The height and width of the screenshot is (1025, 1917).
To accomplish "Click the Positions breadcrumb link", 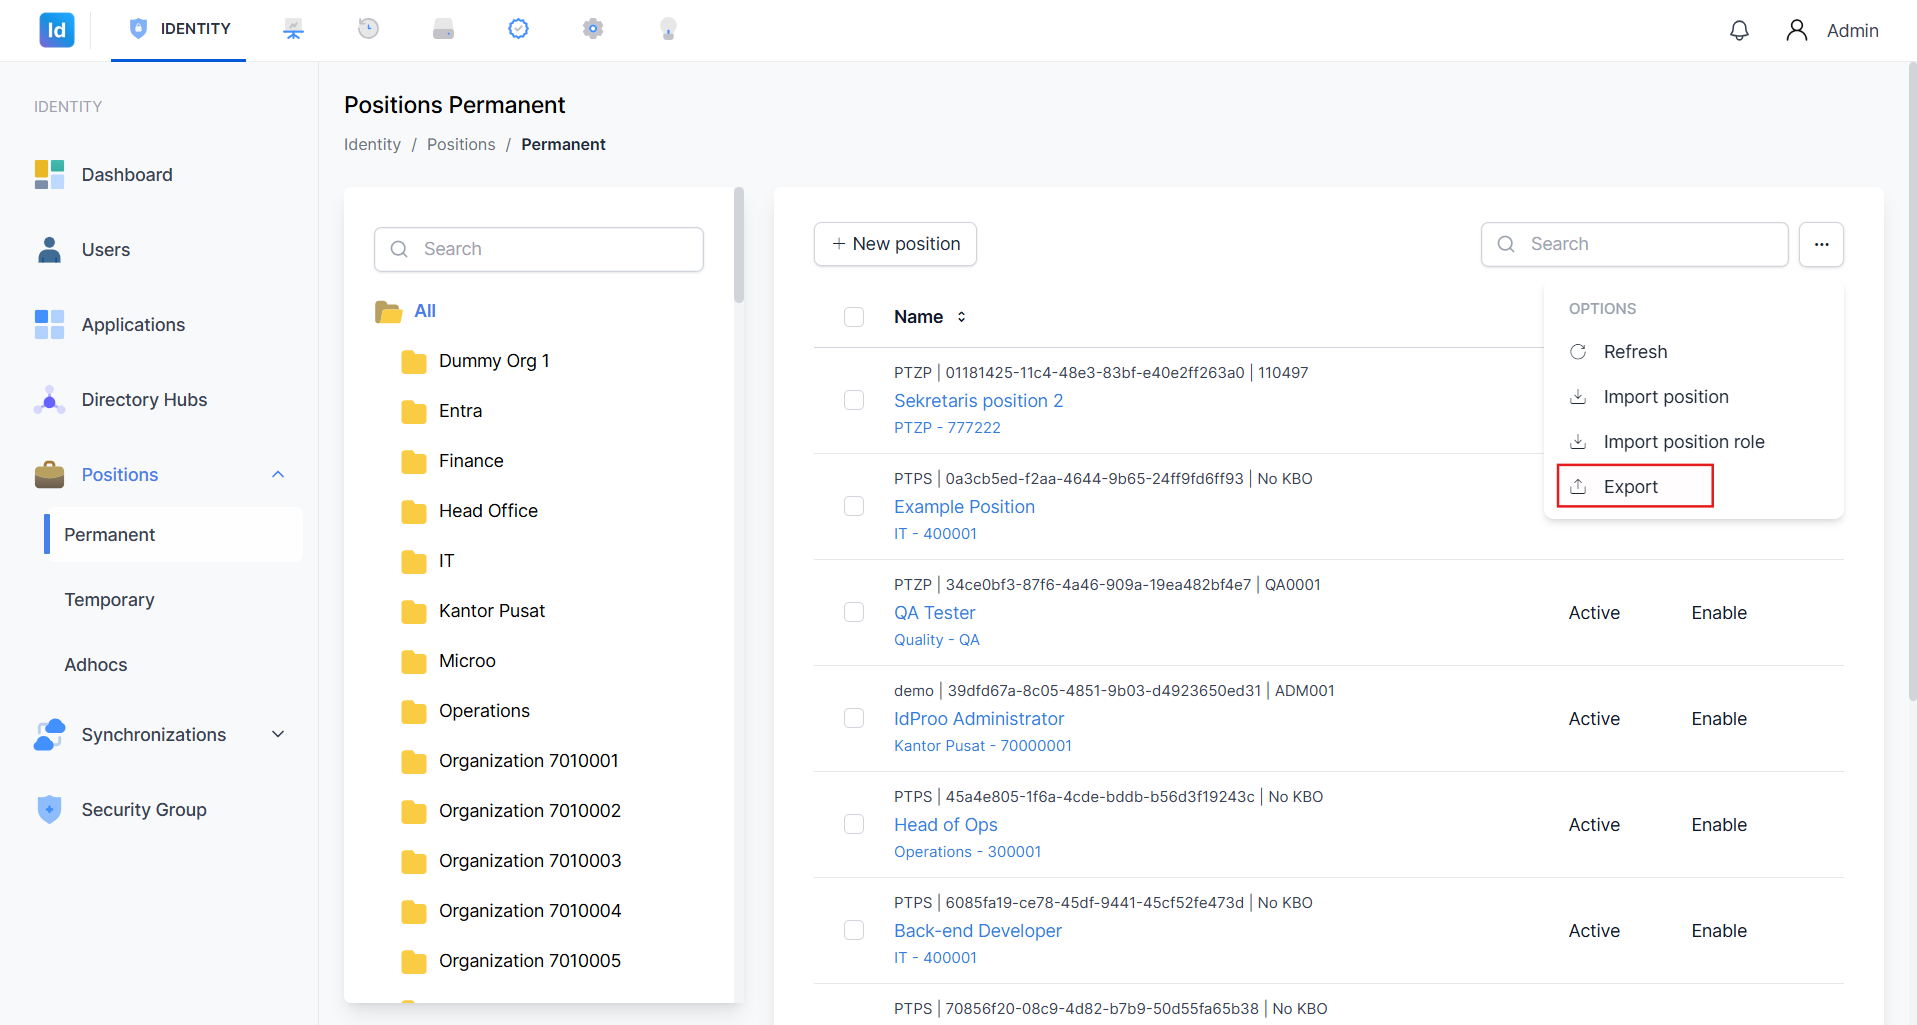I will (x=461, y=145).
